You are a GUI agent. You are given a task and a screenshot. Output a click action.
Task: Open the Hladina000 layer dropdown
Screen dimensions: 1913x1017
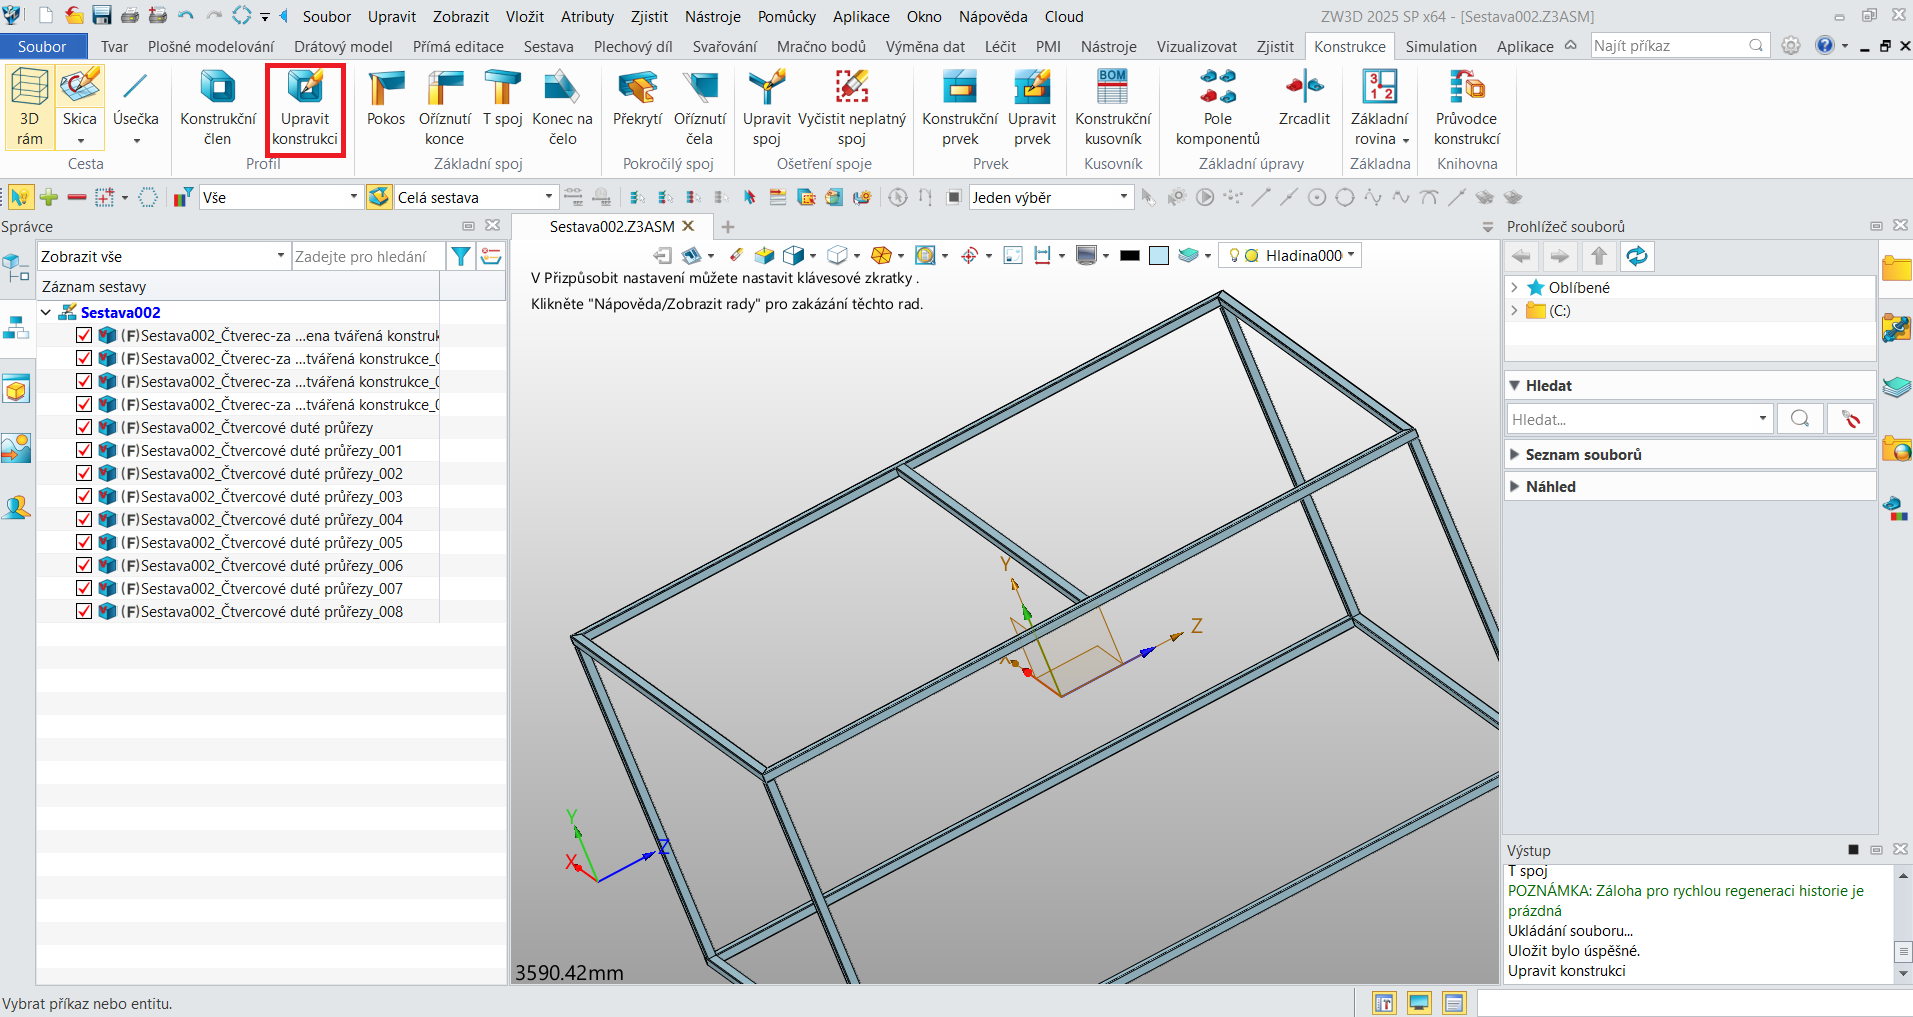click(1290, 256)
